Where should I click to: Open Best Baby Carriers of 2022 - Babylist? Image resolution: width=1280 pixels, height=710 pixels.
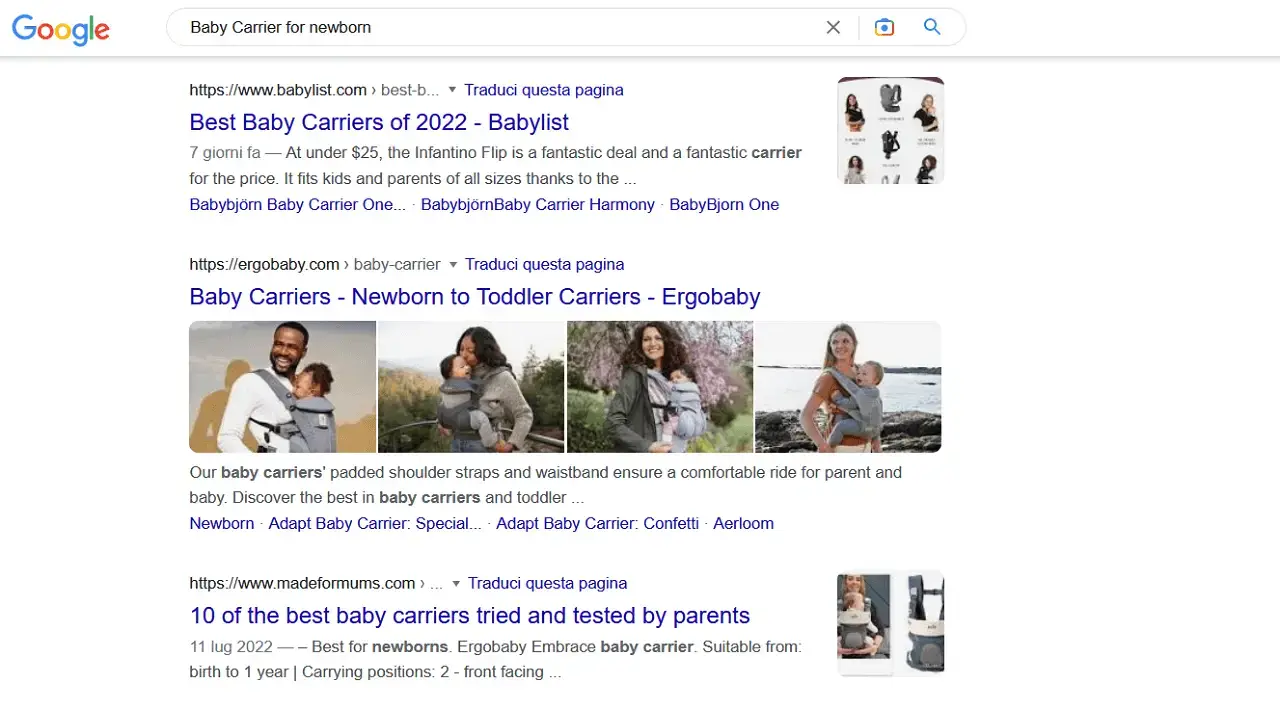point(379,123)
